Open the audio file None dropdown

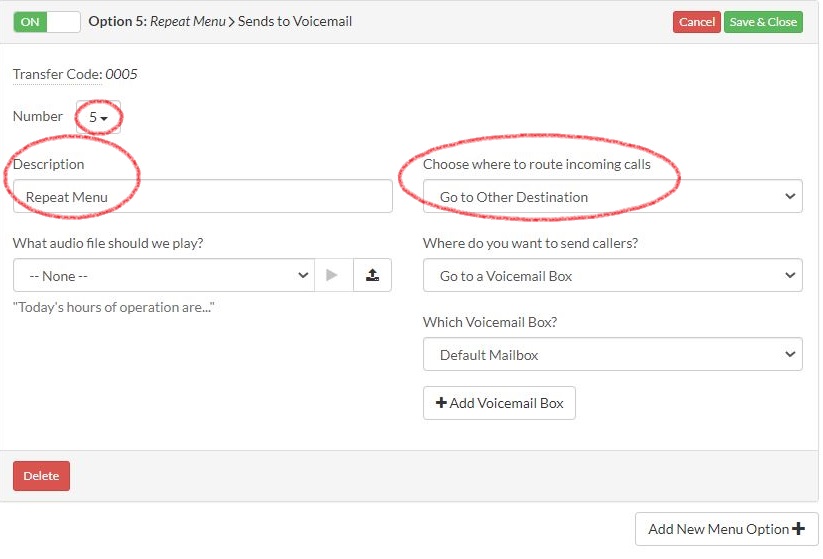(x=164, y=275)
